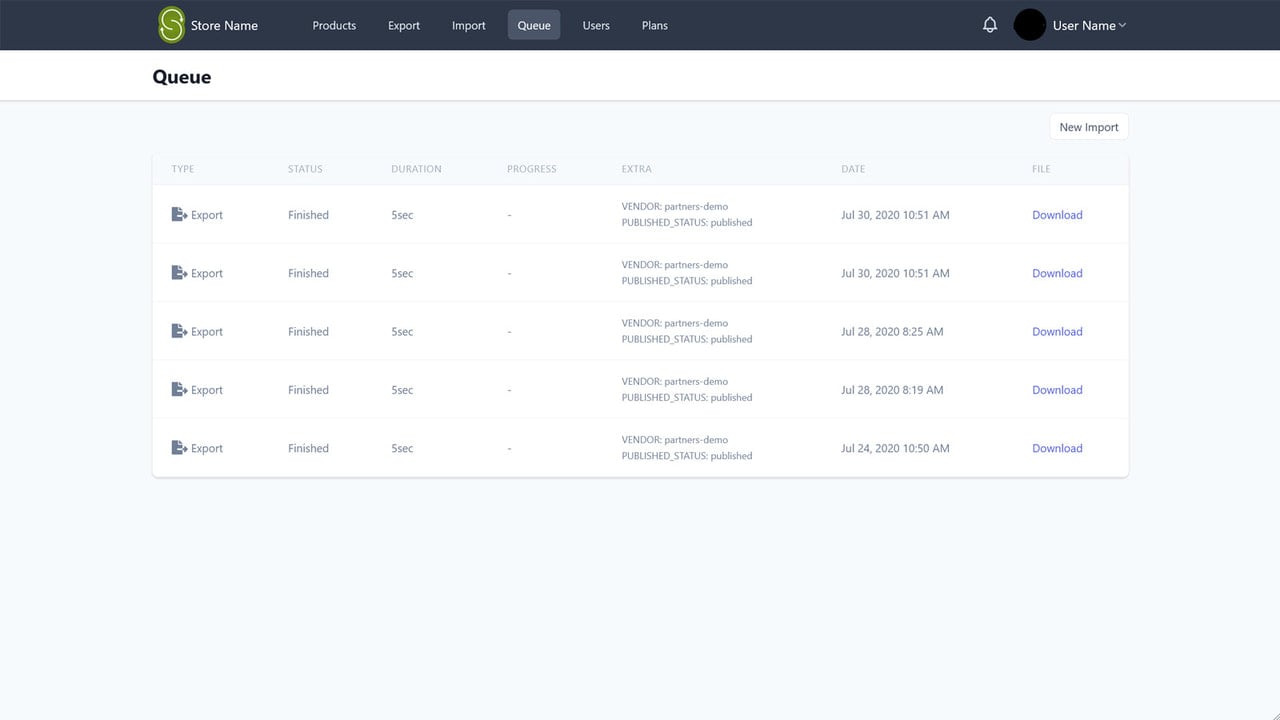
Task: Click 5sec duration in Jul 28 8:25 AM row
Action: 402,332
